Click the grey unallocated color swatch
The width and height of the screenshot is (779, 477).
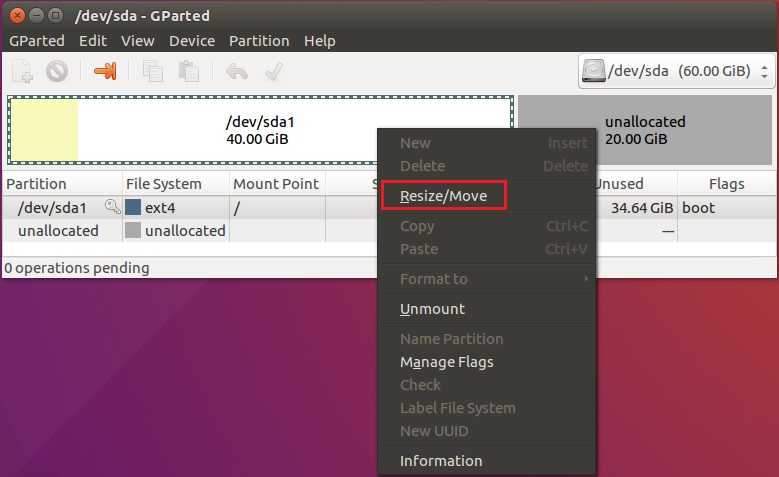[x=133, y=230]
